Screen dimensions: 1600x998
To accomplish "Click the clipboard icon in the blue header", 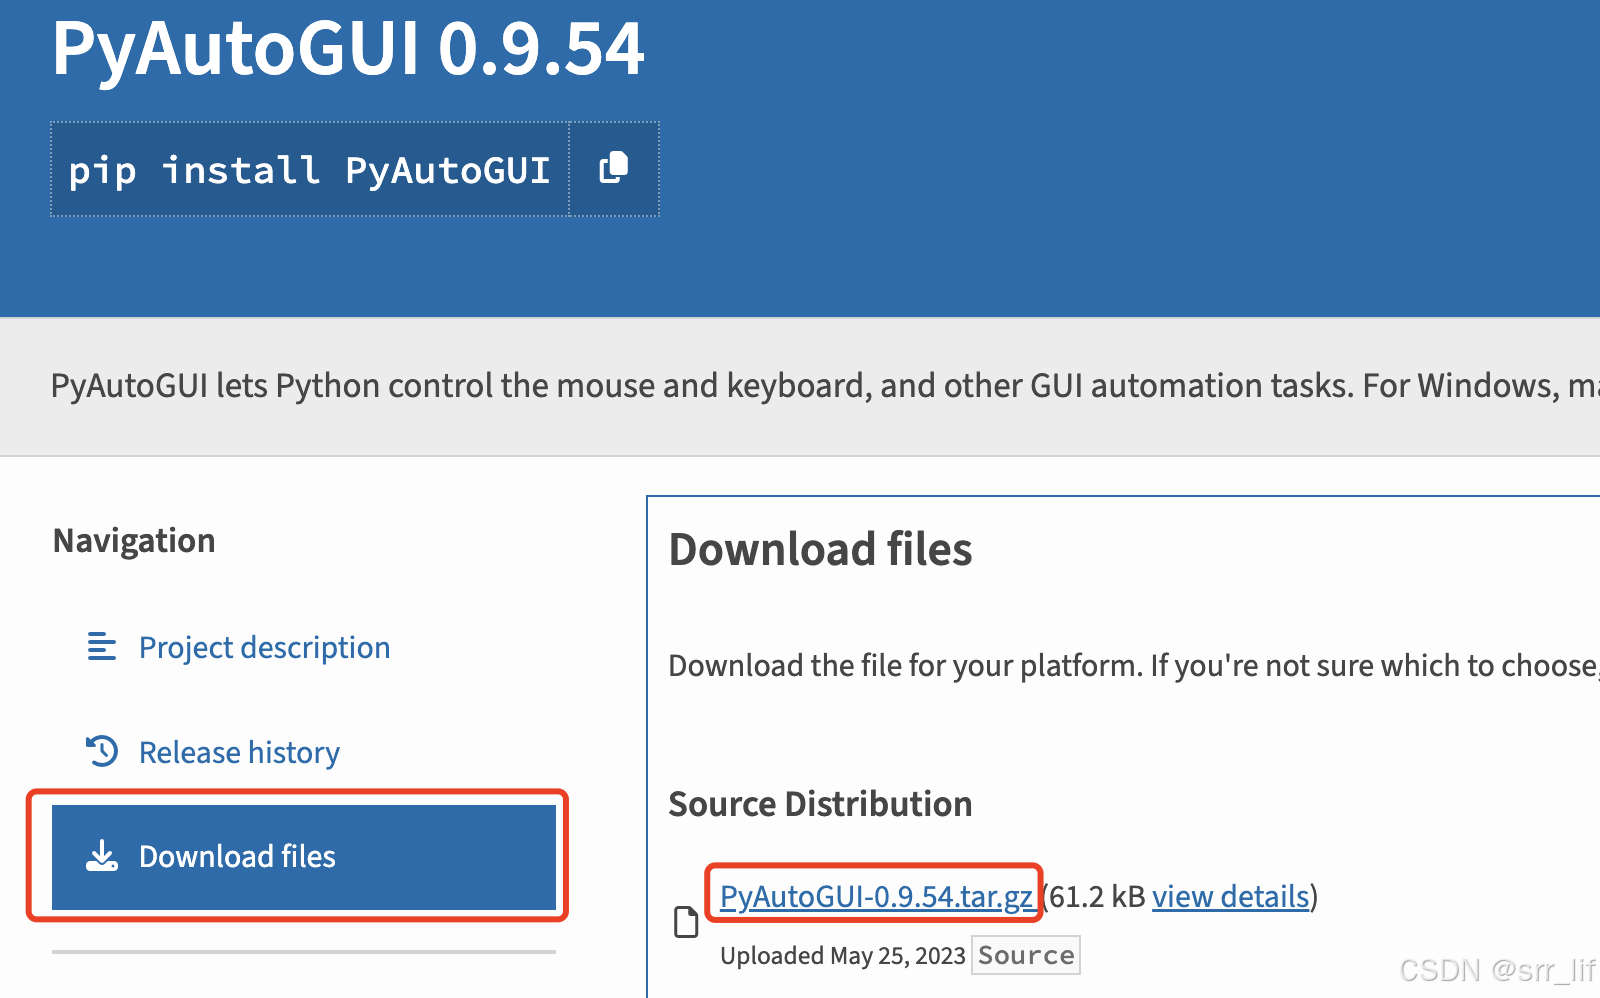I will coord(612,168).
